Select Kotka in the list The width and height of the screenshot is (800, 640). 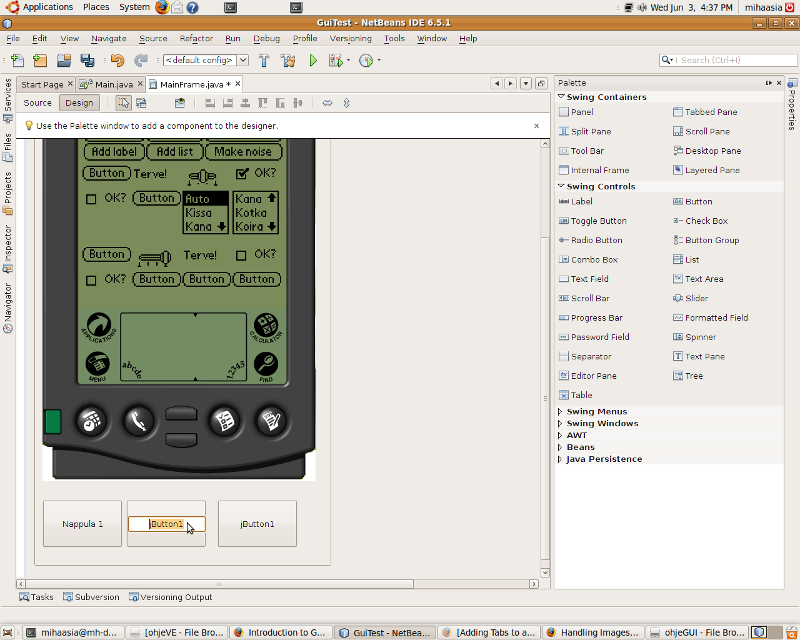coord(251,213)
